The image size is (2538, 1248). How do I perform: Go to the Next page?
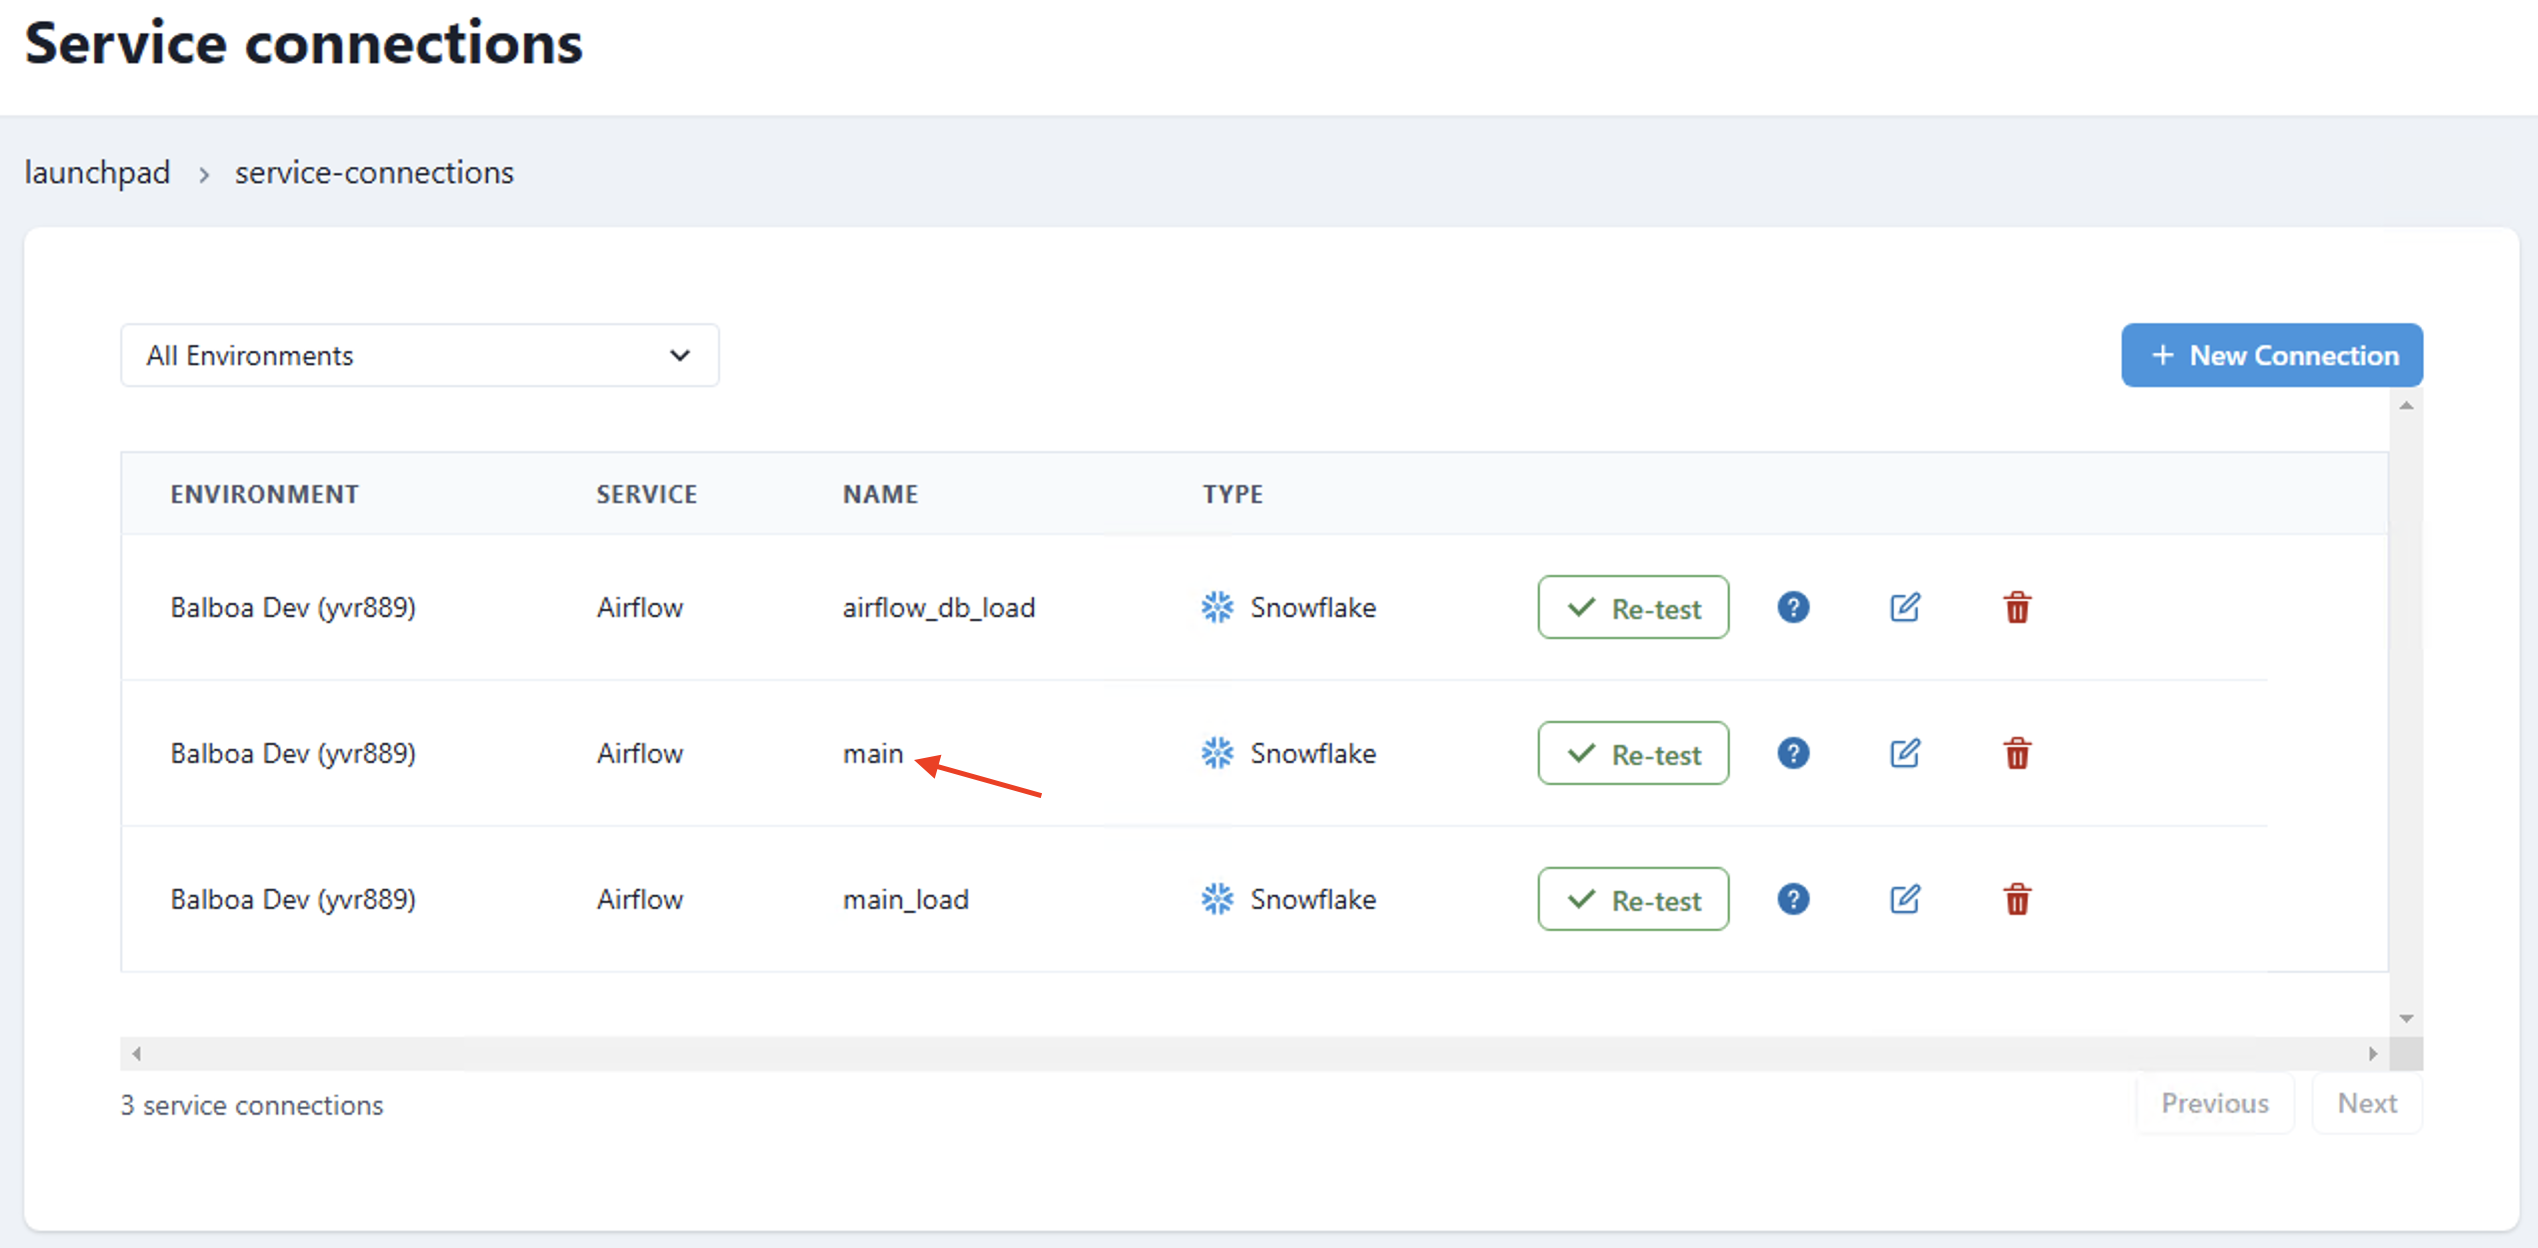[x=2367, y=1103]
